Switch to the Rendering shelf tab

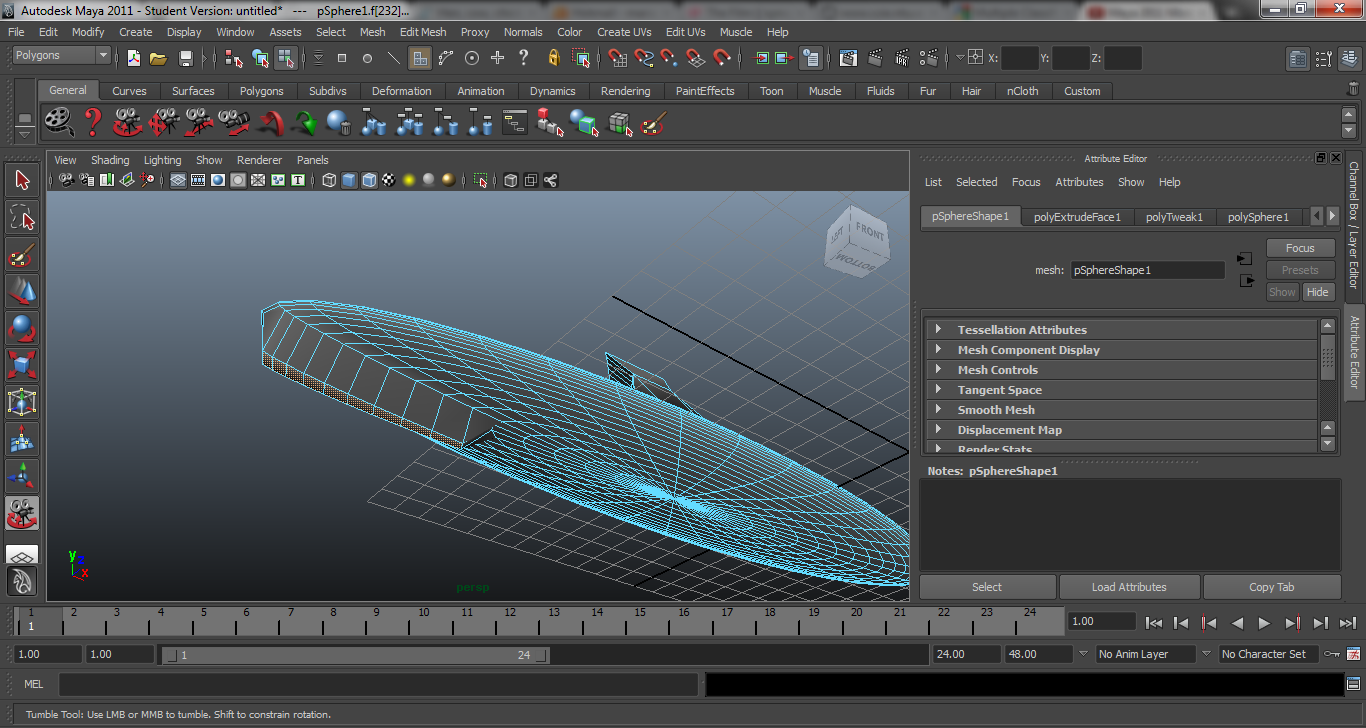[x=625, y=91]
